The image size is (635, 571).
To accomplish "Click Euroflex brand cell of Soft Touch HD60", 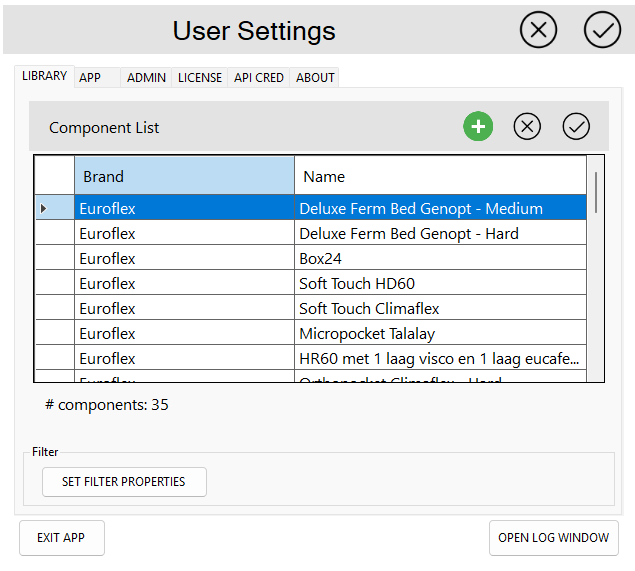I will click(x=184, y=283).
